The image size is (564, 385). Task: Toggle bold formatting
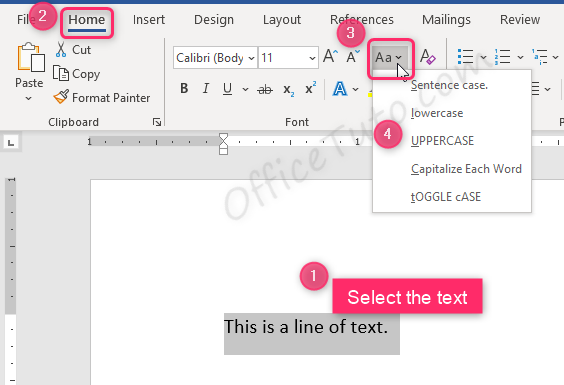(x=184, y=88)
